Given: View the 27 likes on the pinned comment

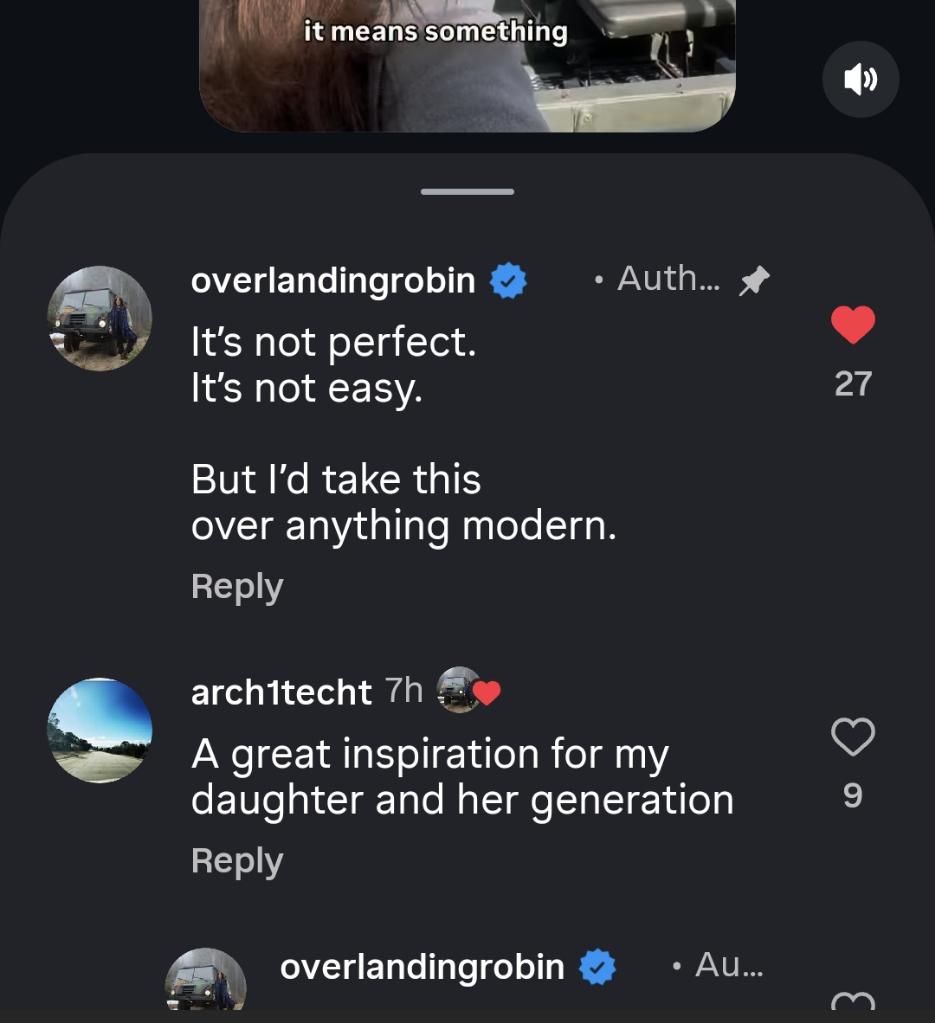Looking at the screenshot, I should (x=853, y=384).
